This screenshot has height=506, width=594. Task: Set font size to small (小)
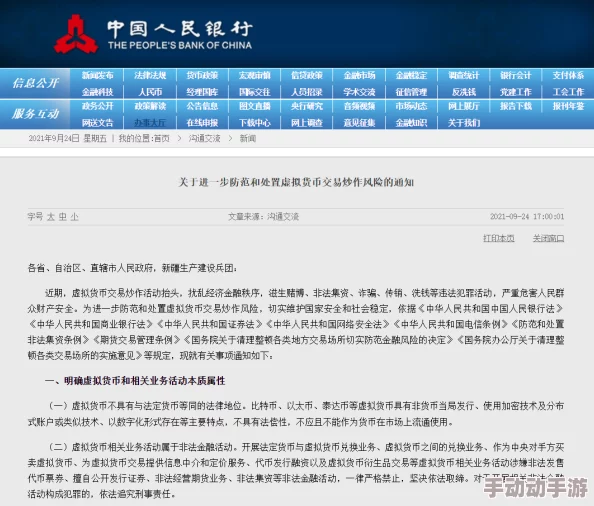coord(74,217)
